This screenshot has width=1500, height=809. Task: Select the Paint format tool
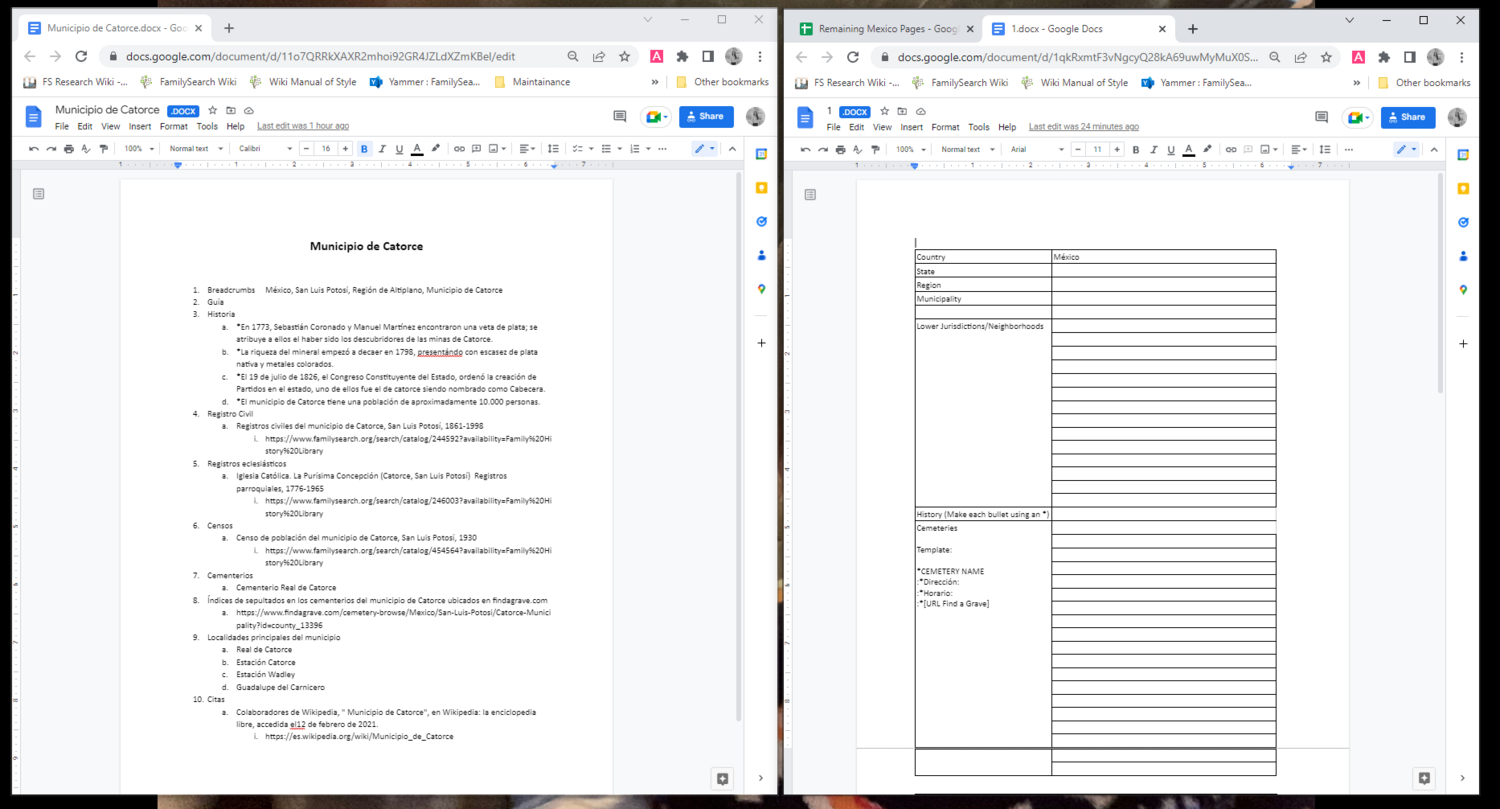coord(103,148)
